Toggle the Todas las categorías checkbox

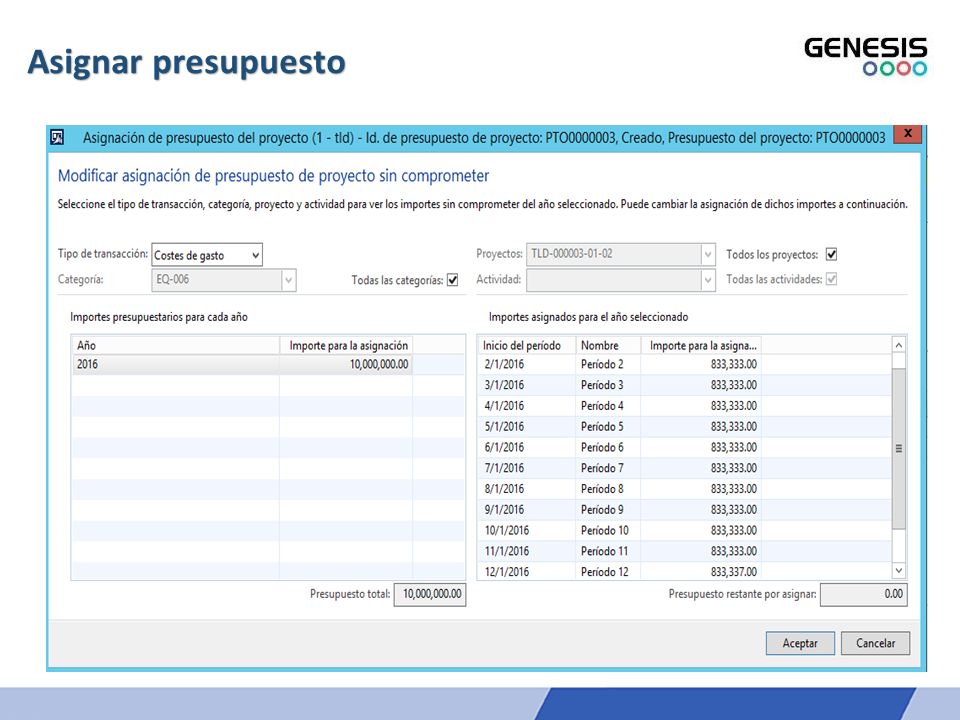click(x=452, y=280)
